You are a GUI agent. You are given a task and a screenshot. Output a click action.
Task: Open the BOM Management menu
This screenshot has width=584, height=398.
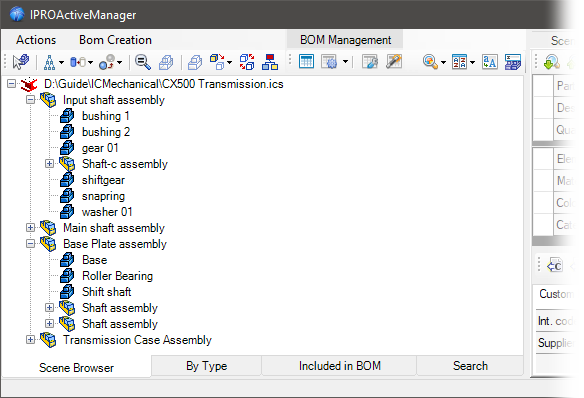click(345, 40)
